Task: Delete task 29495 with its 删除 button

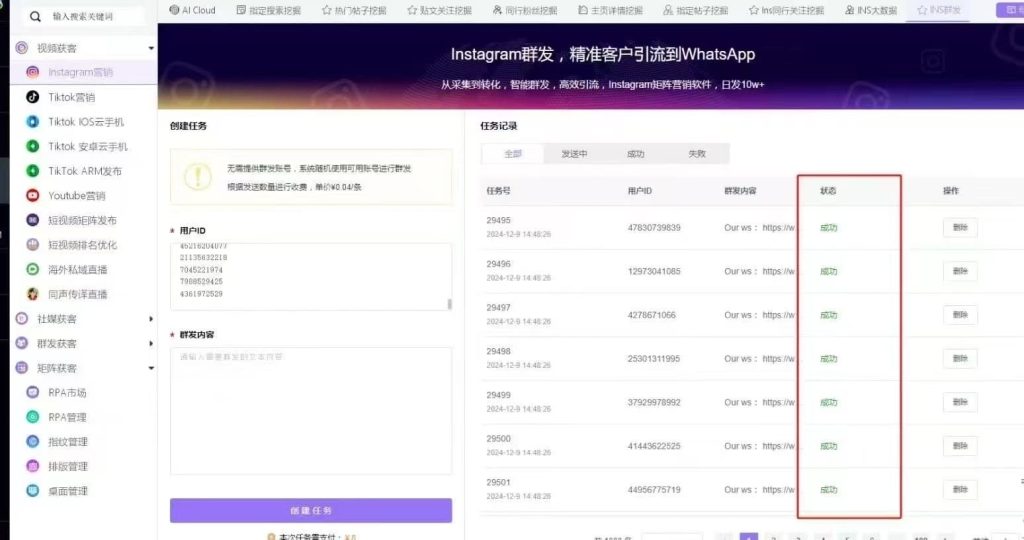Action: click(960, 227)
